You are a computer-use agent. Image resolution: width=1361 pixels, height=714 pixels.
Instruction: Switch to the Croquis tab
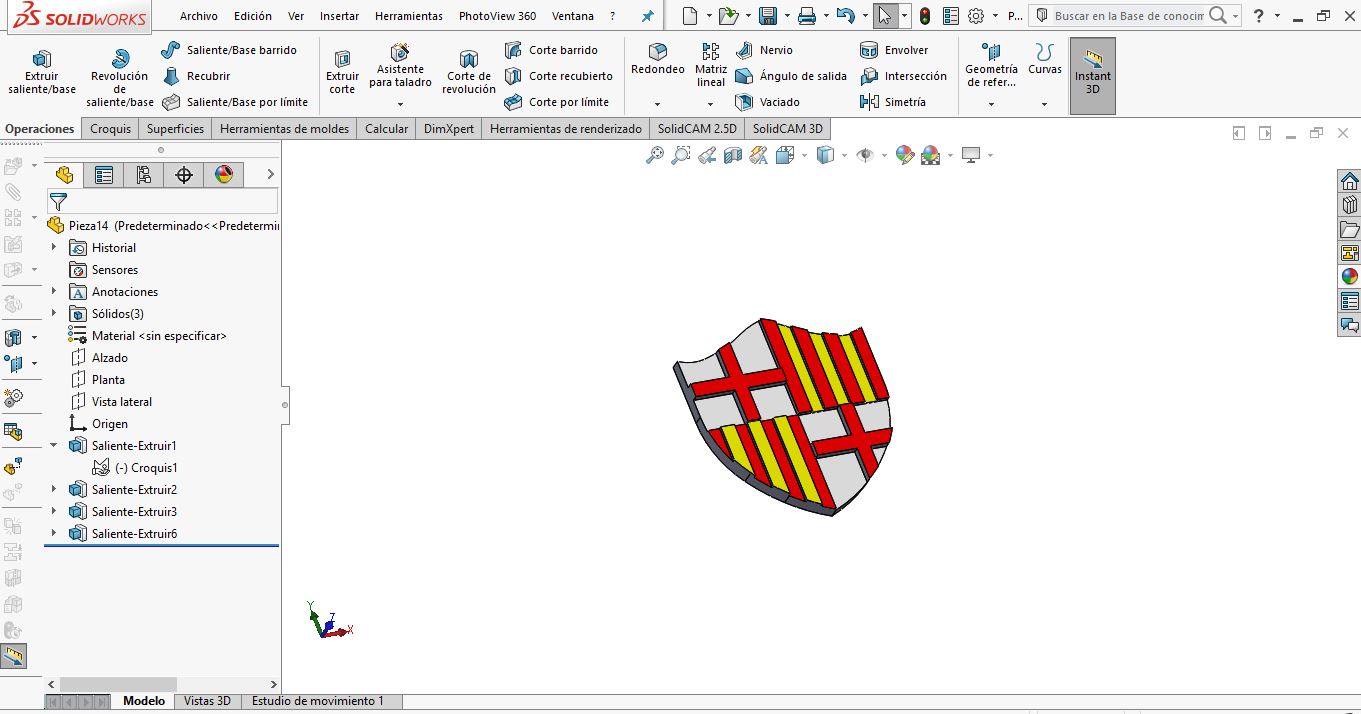coord(110,129)
